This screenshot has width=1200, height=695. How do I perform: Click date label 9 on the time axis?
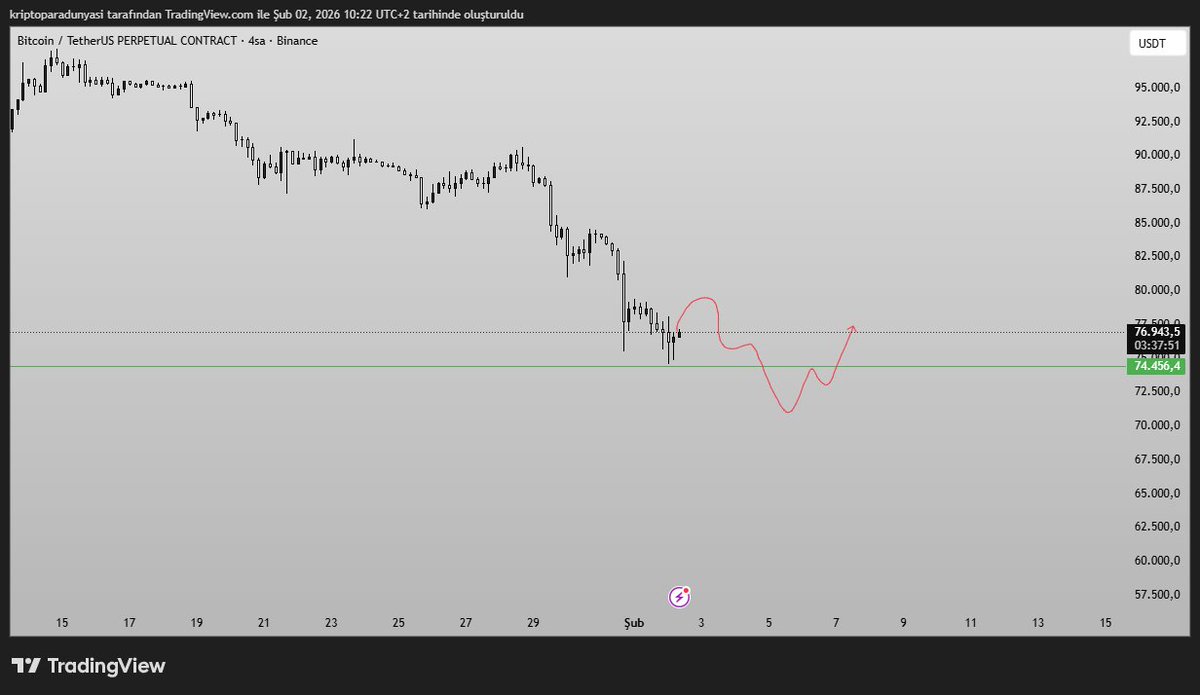(903, 623)
